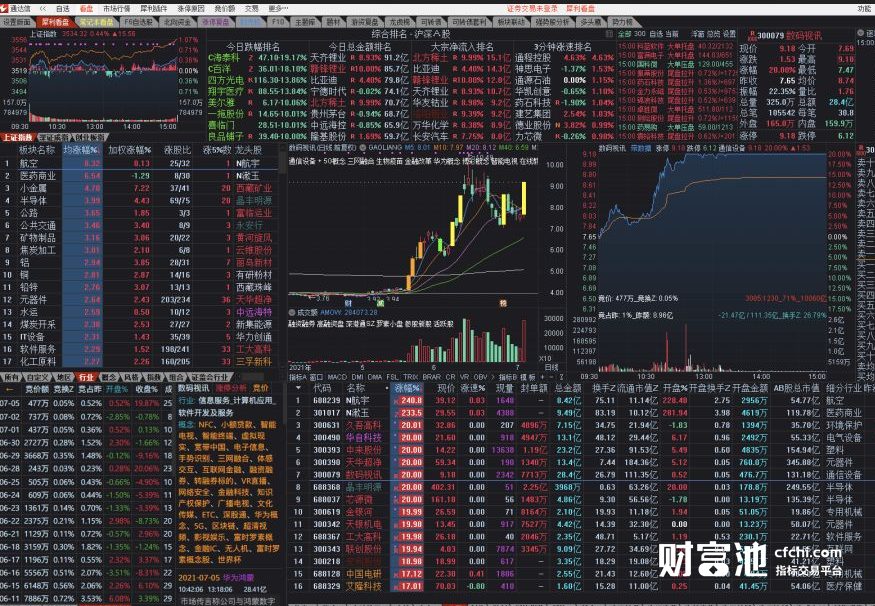The height and width of the screenshot is (606, 875).
Task: Select the 证监会行业 category tab
Action: click(x=210, y=377)
